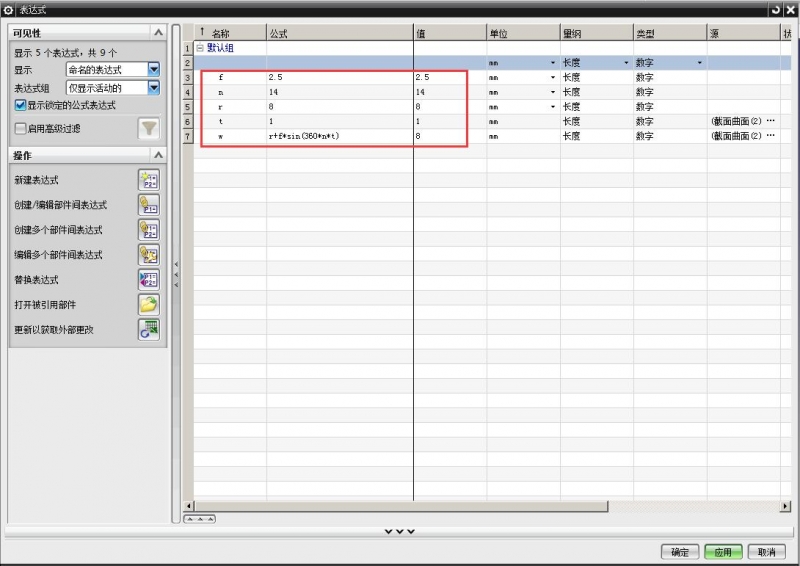Click the dialog settings gear icon
This screenshot has width=800, height=566.
pos(8,10)
